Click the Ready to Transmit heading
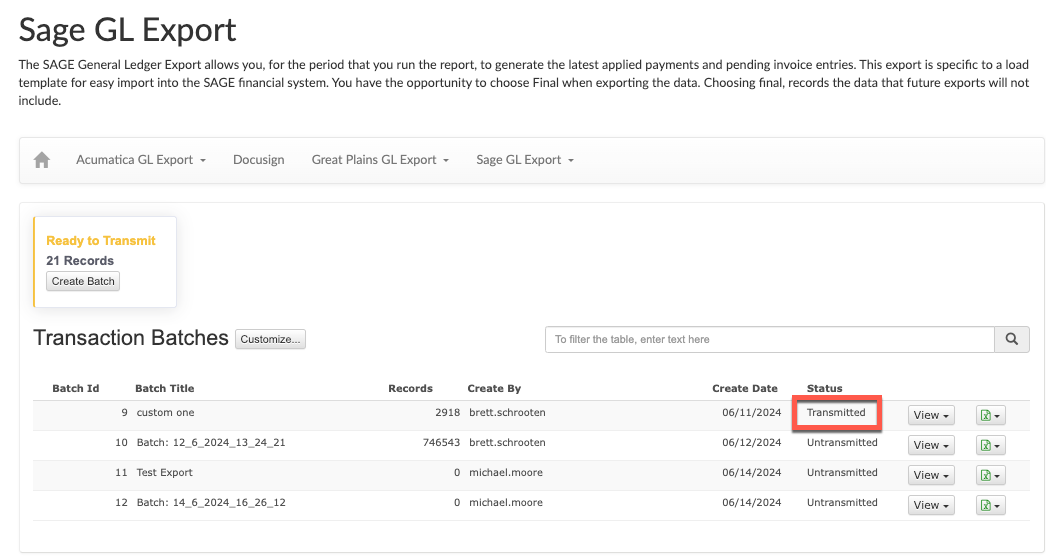Viewport: 1046px width, 557px height. click(101, 241)
